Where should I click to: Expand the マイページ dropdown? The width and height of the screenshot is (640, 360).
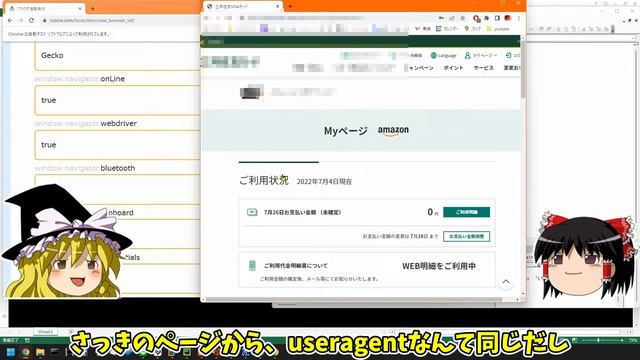(x=481, y=55)
